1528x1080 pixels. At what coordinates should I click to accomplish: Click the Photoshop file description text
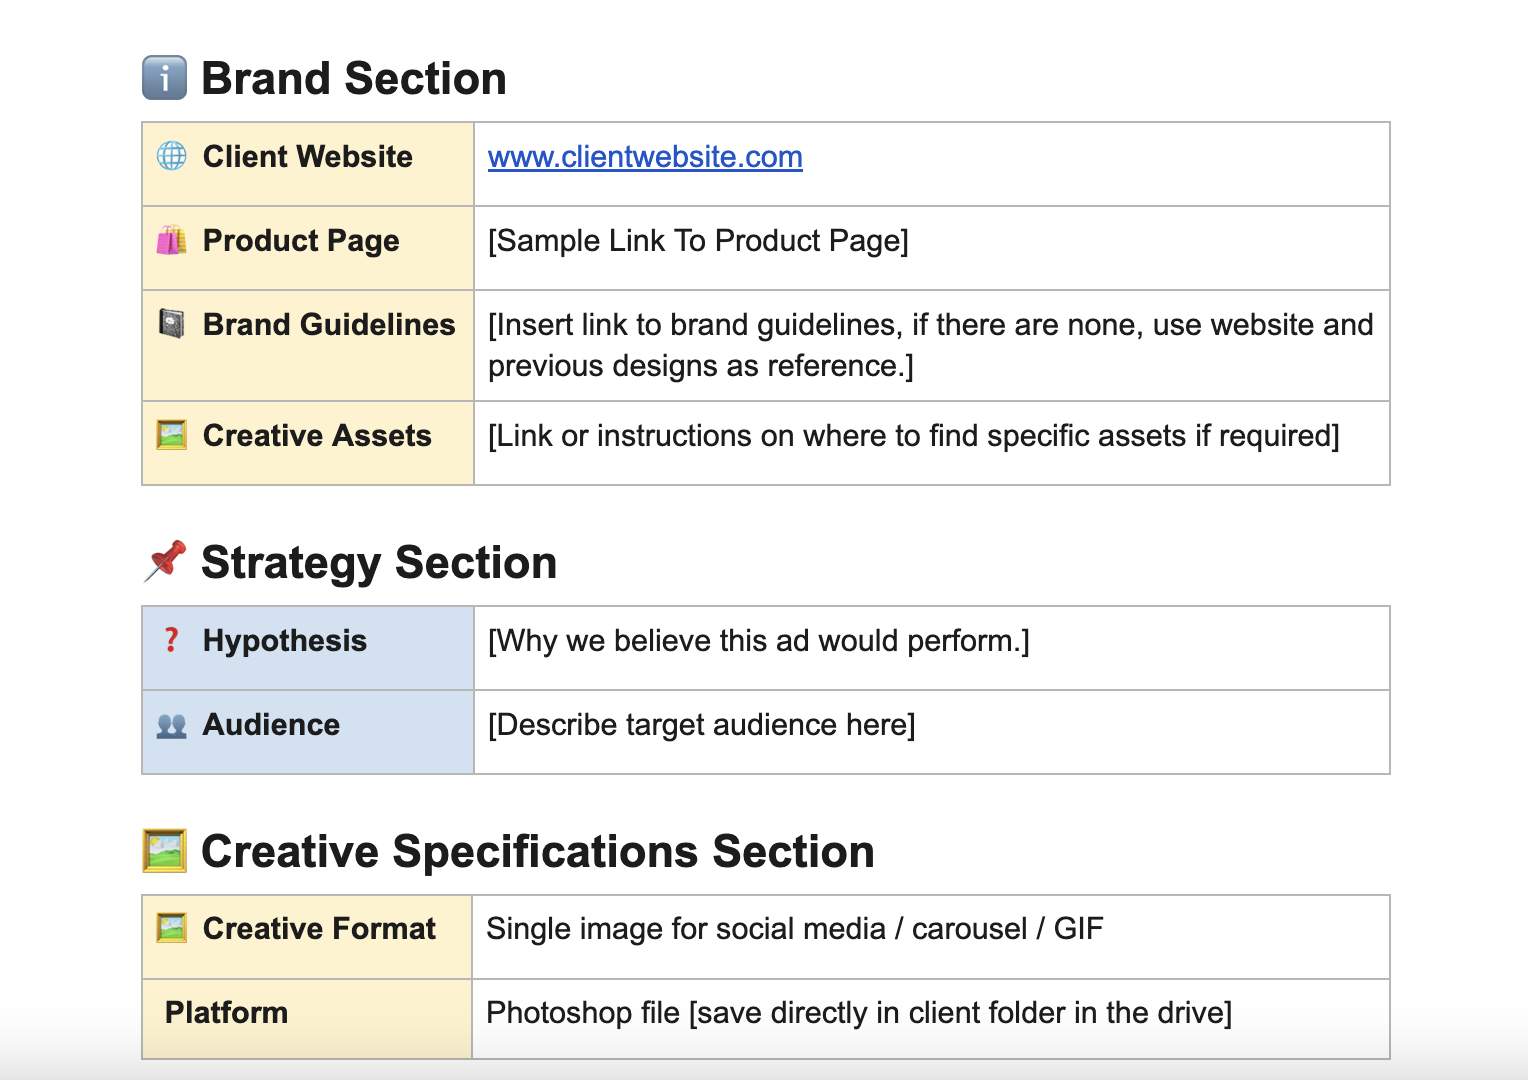click(x=858, y=1013)
